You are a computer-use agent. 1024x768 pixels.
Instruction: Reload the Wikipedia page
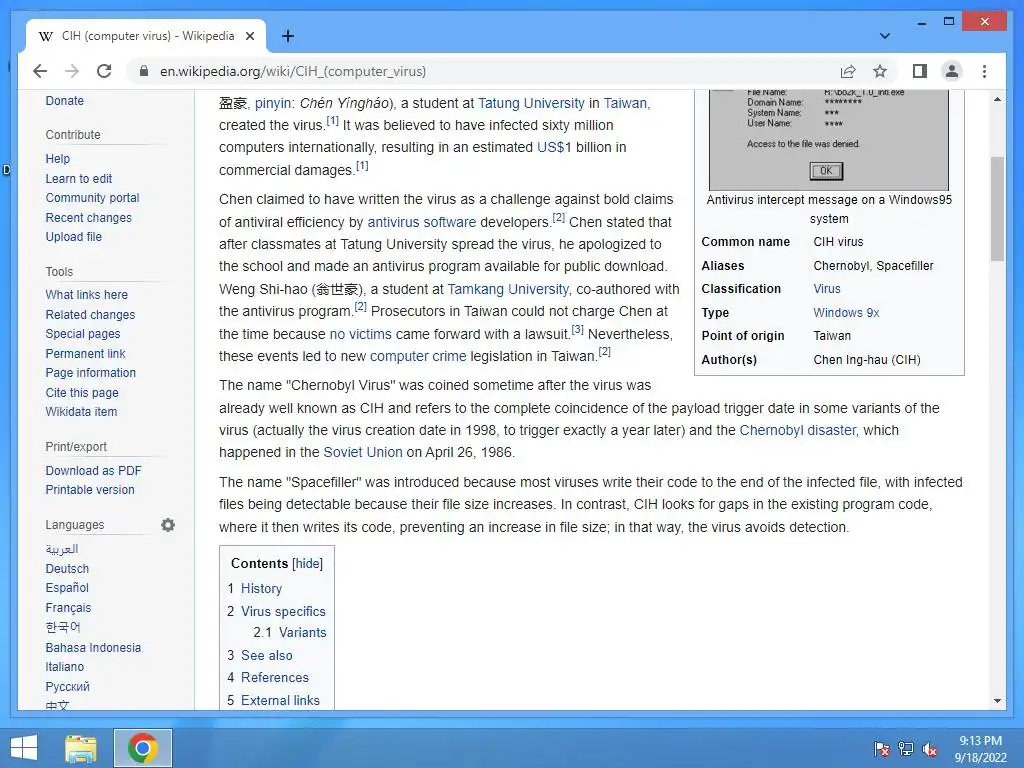pos(104,71)
